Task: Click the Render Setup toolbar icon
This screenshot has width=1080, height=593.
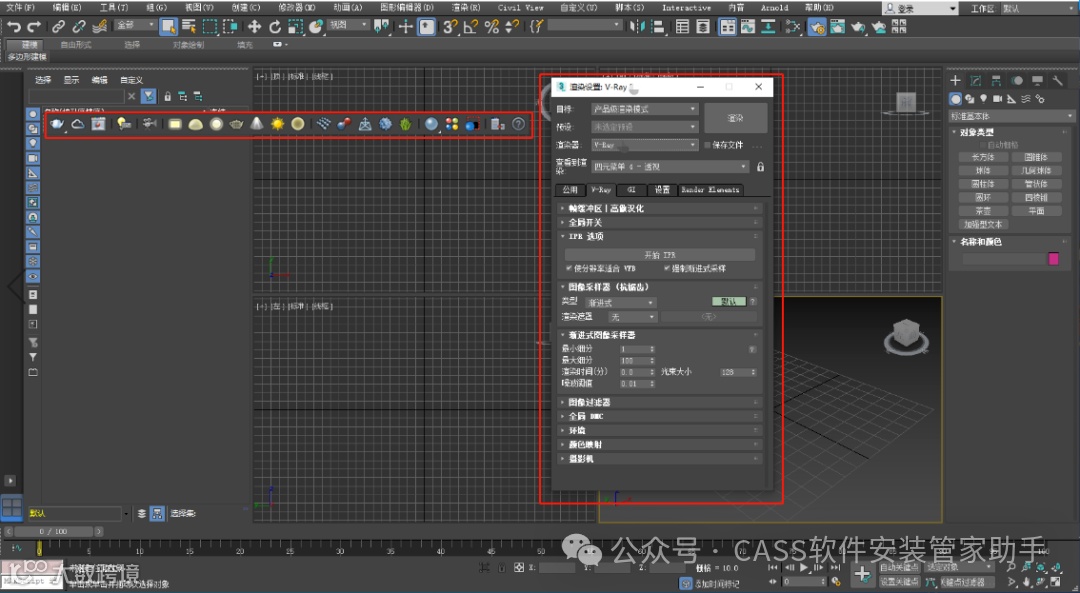Action: (x=816, y=27)
